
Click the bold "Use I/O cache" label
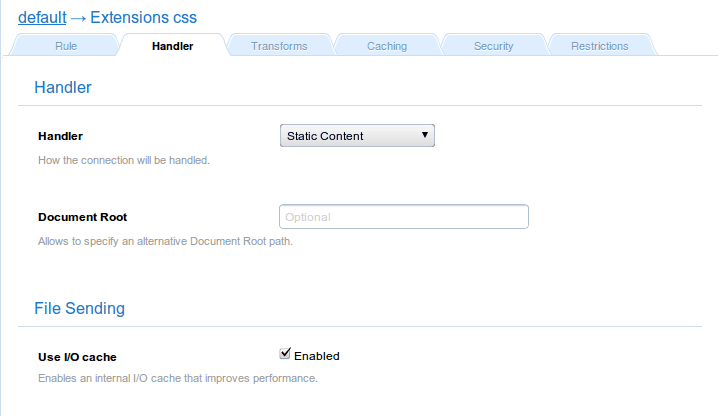[84, 357]
